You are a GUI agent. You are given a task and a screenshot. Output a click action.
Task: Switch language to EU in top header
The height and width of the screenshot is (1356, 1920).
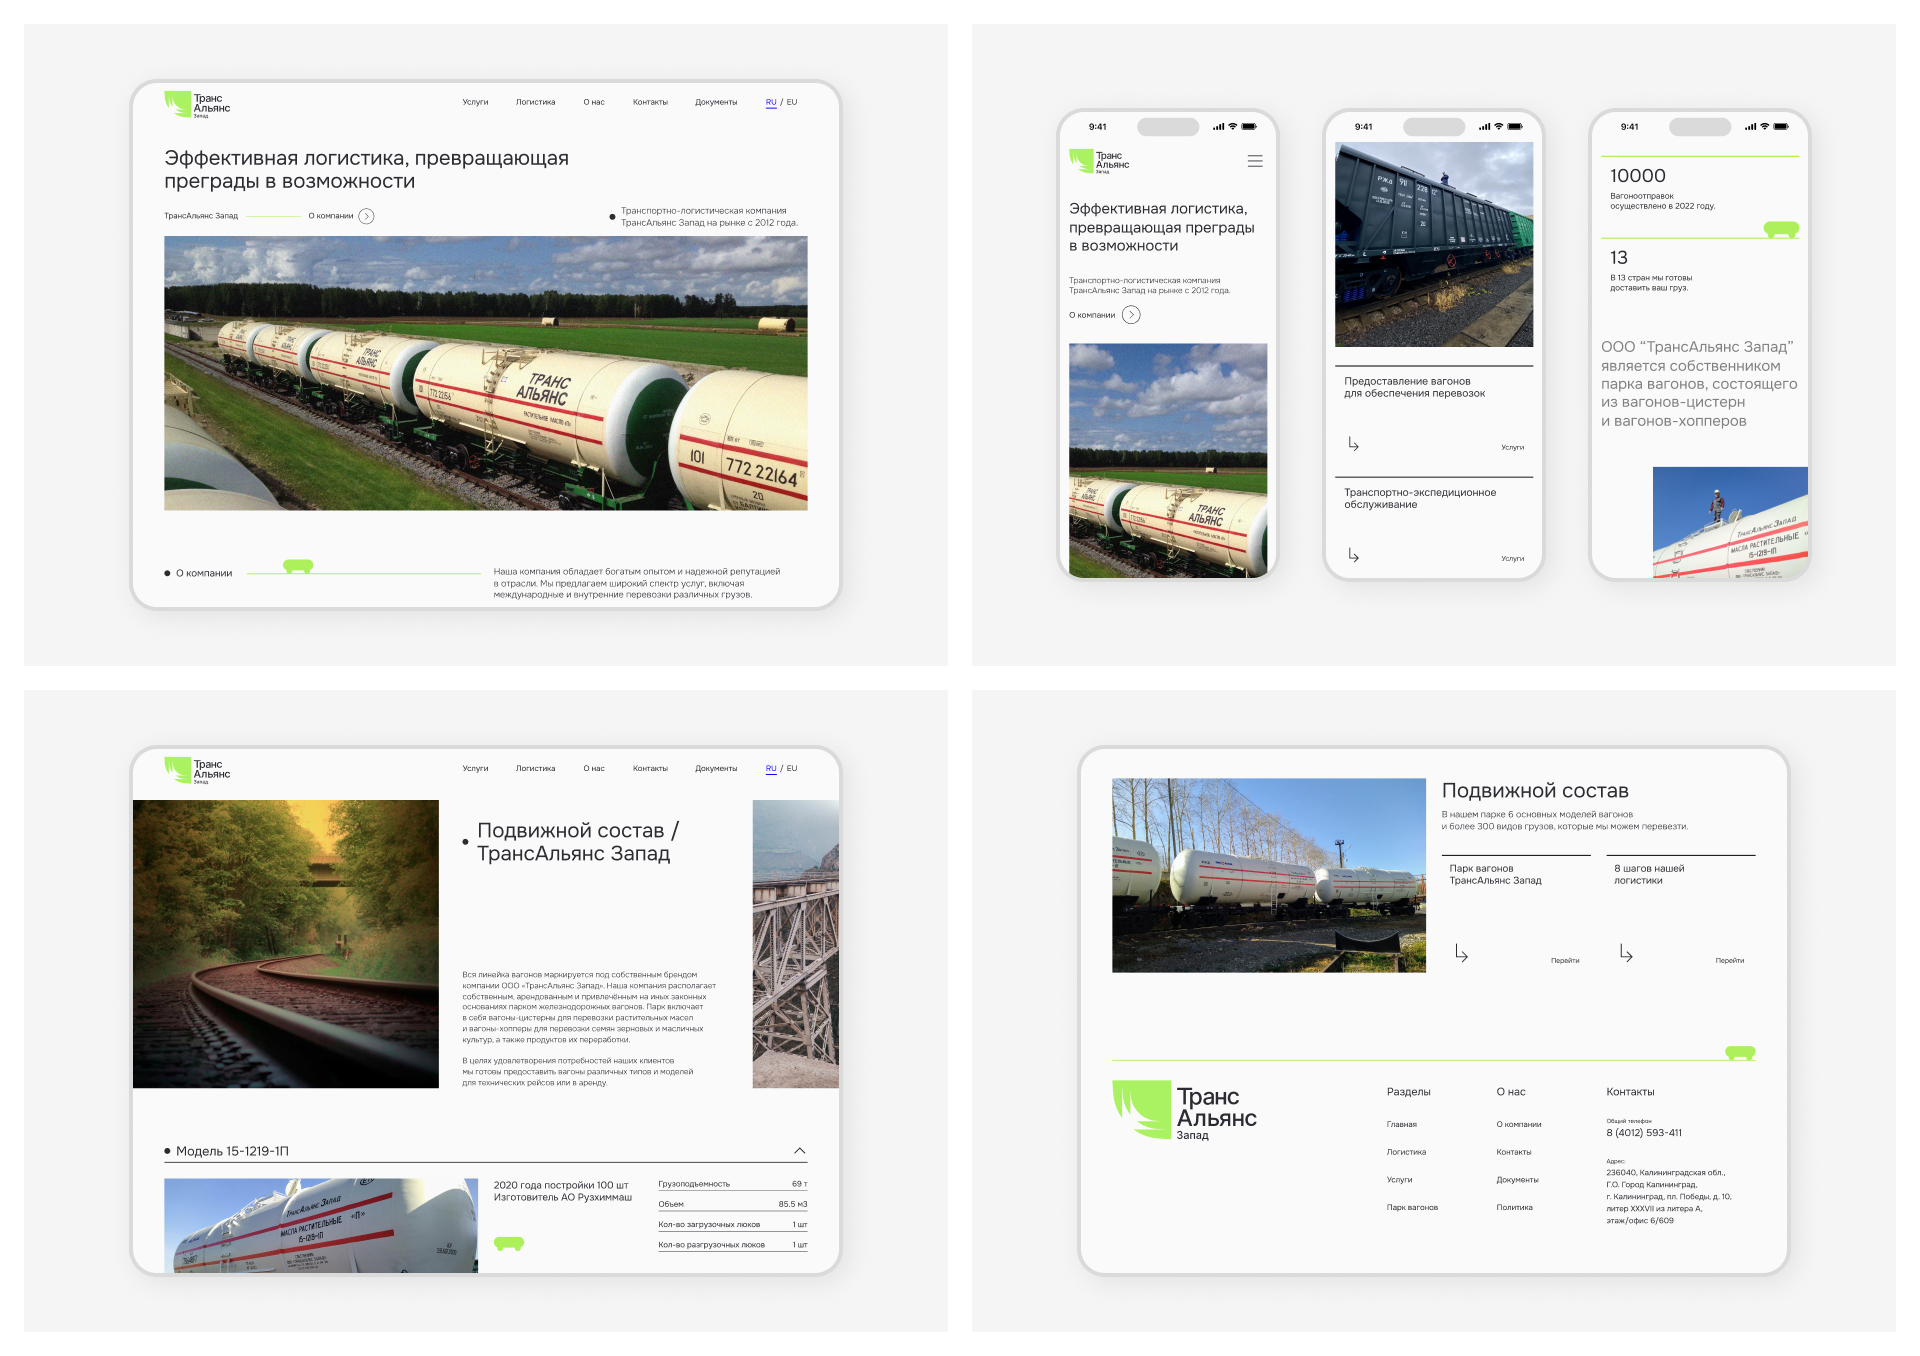click(792, 102)
